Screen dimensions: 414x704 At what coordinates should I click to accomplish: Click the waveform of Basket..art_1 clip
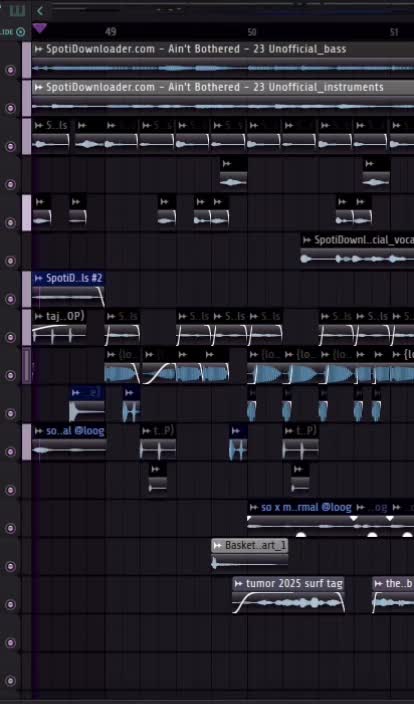point(250,563)
